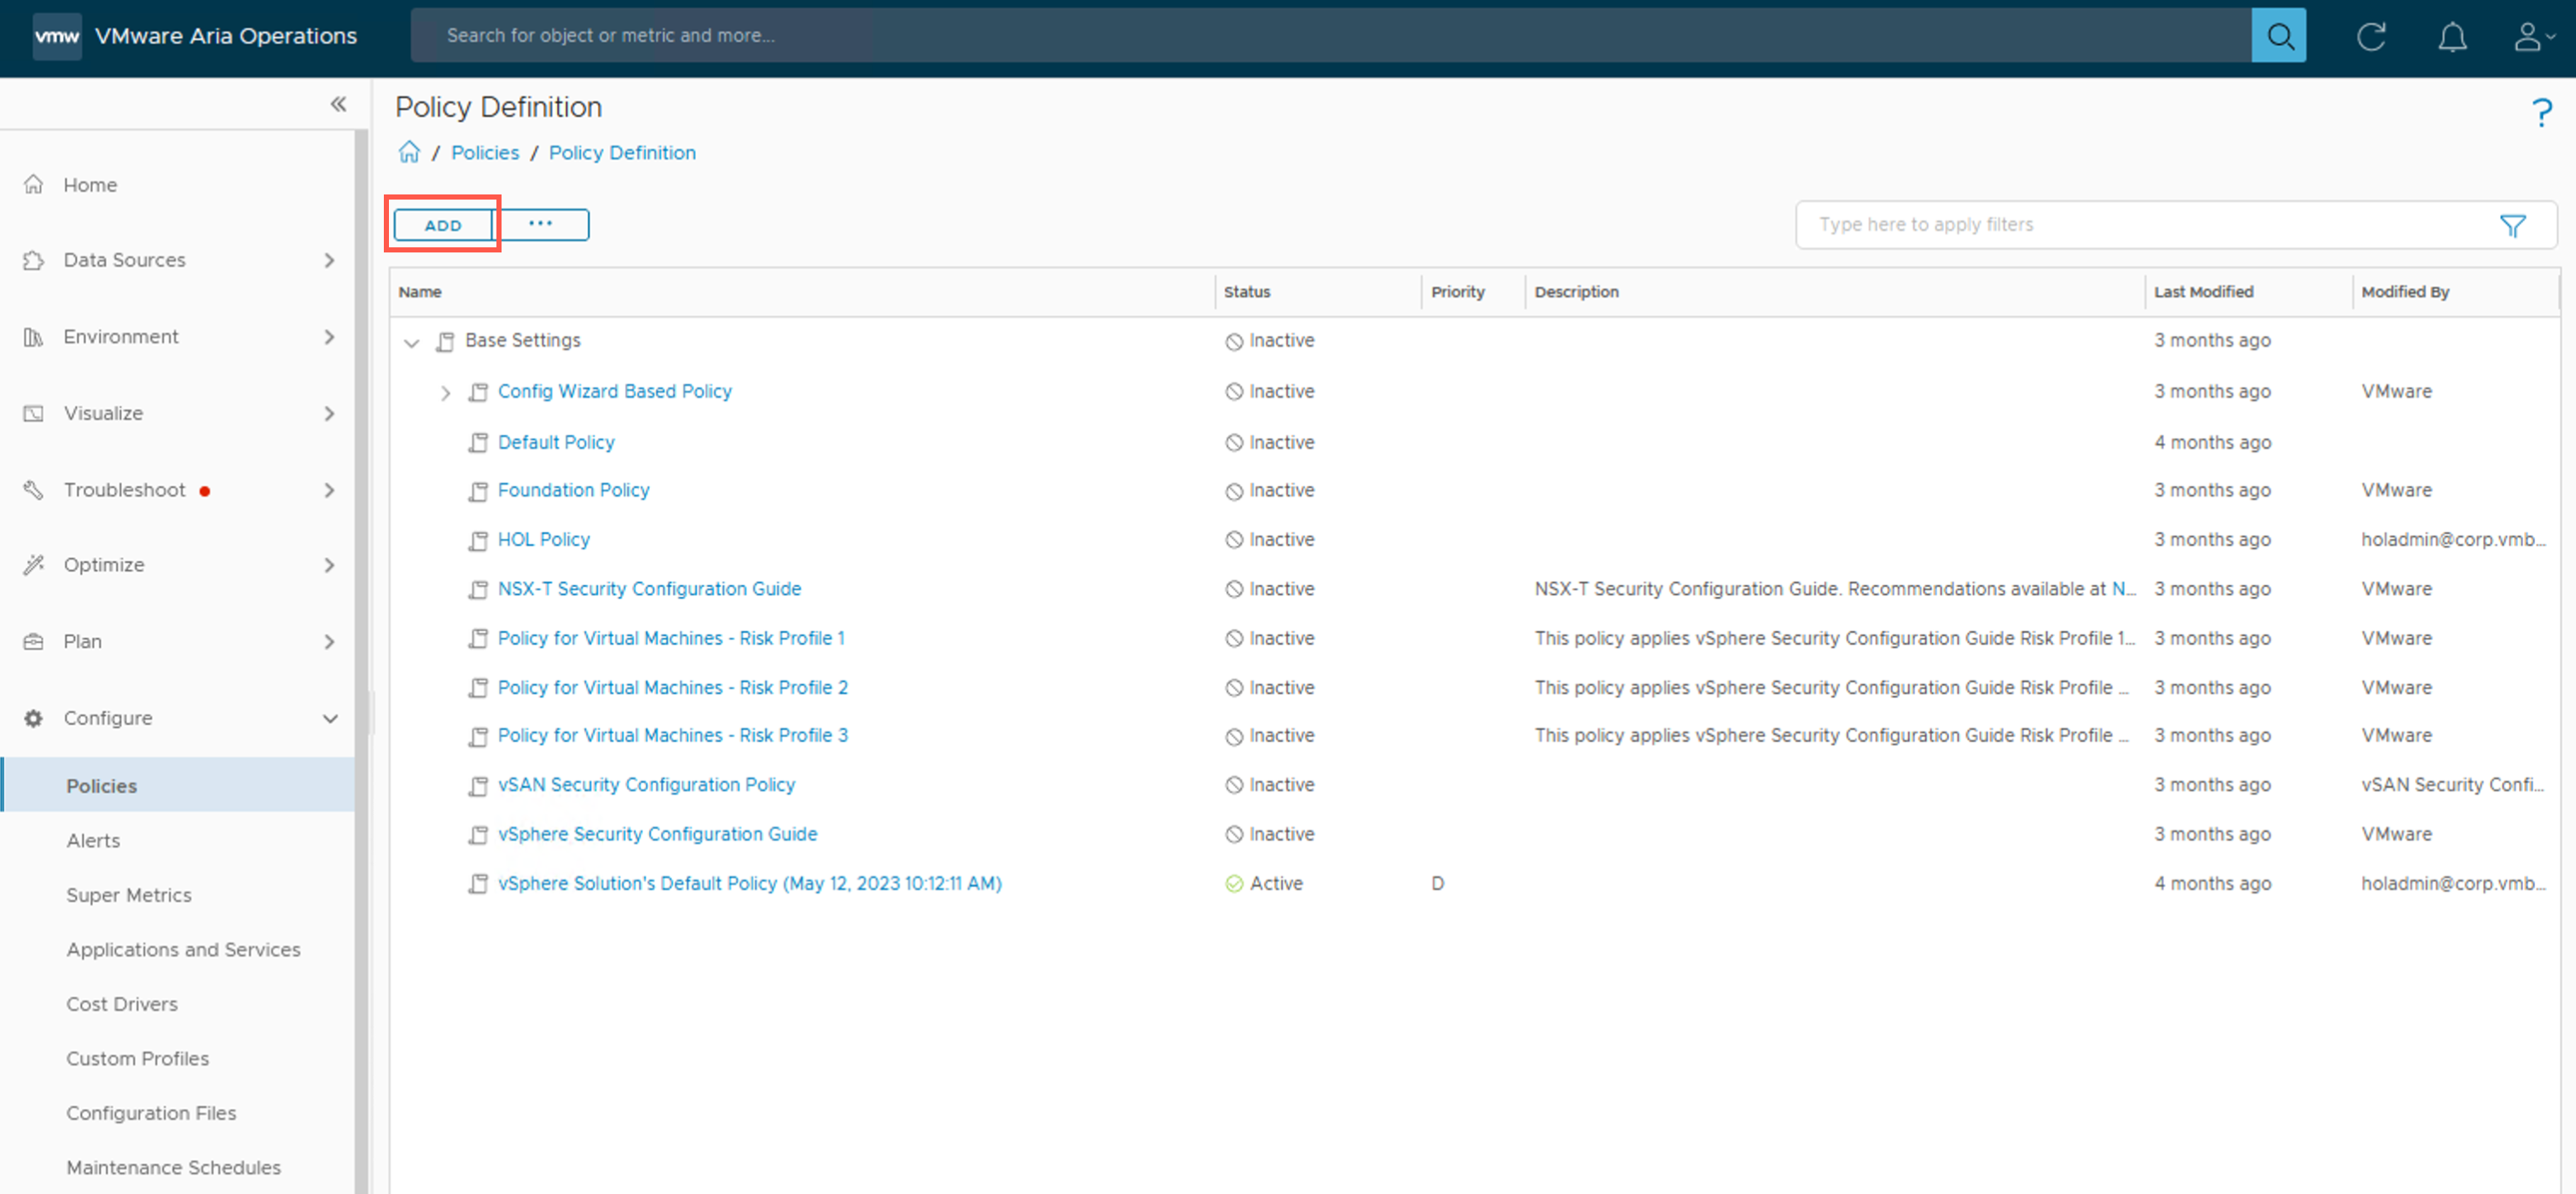
Task: Open the more actions ellipsis button
Action: [x=541, y=225]
